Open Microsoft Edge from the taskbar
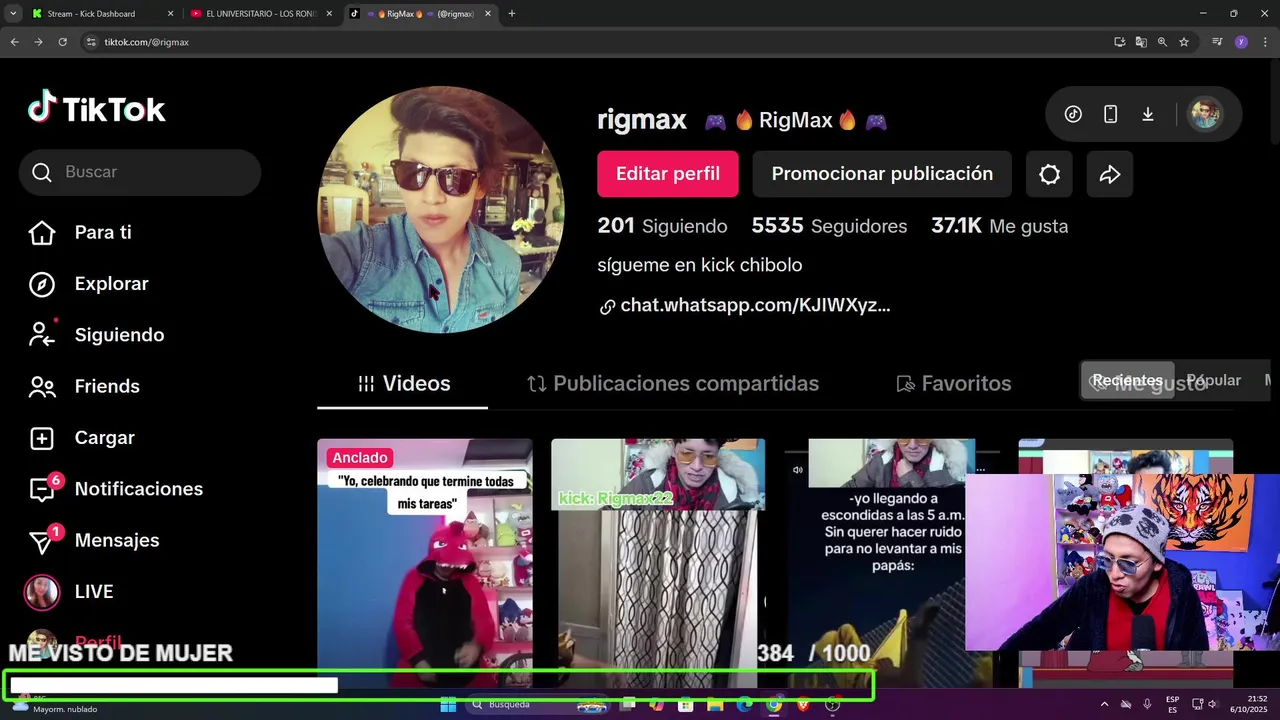This screenshot has width=1280, height=720. click(x=745, y=705)
